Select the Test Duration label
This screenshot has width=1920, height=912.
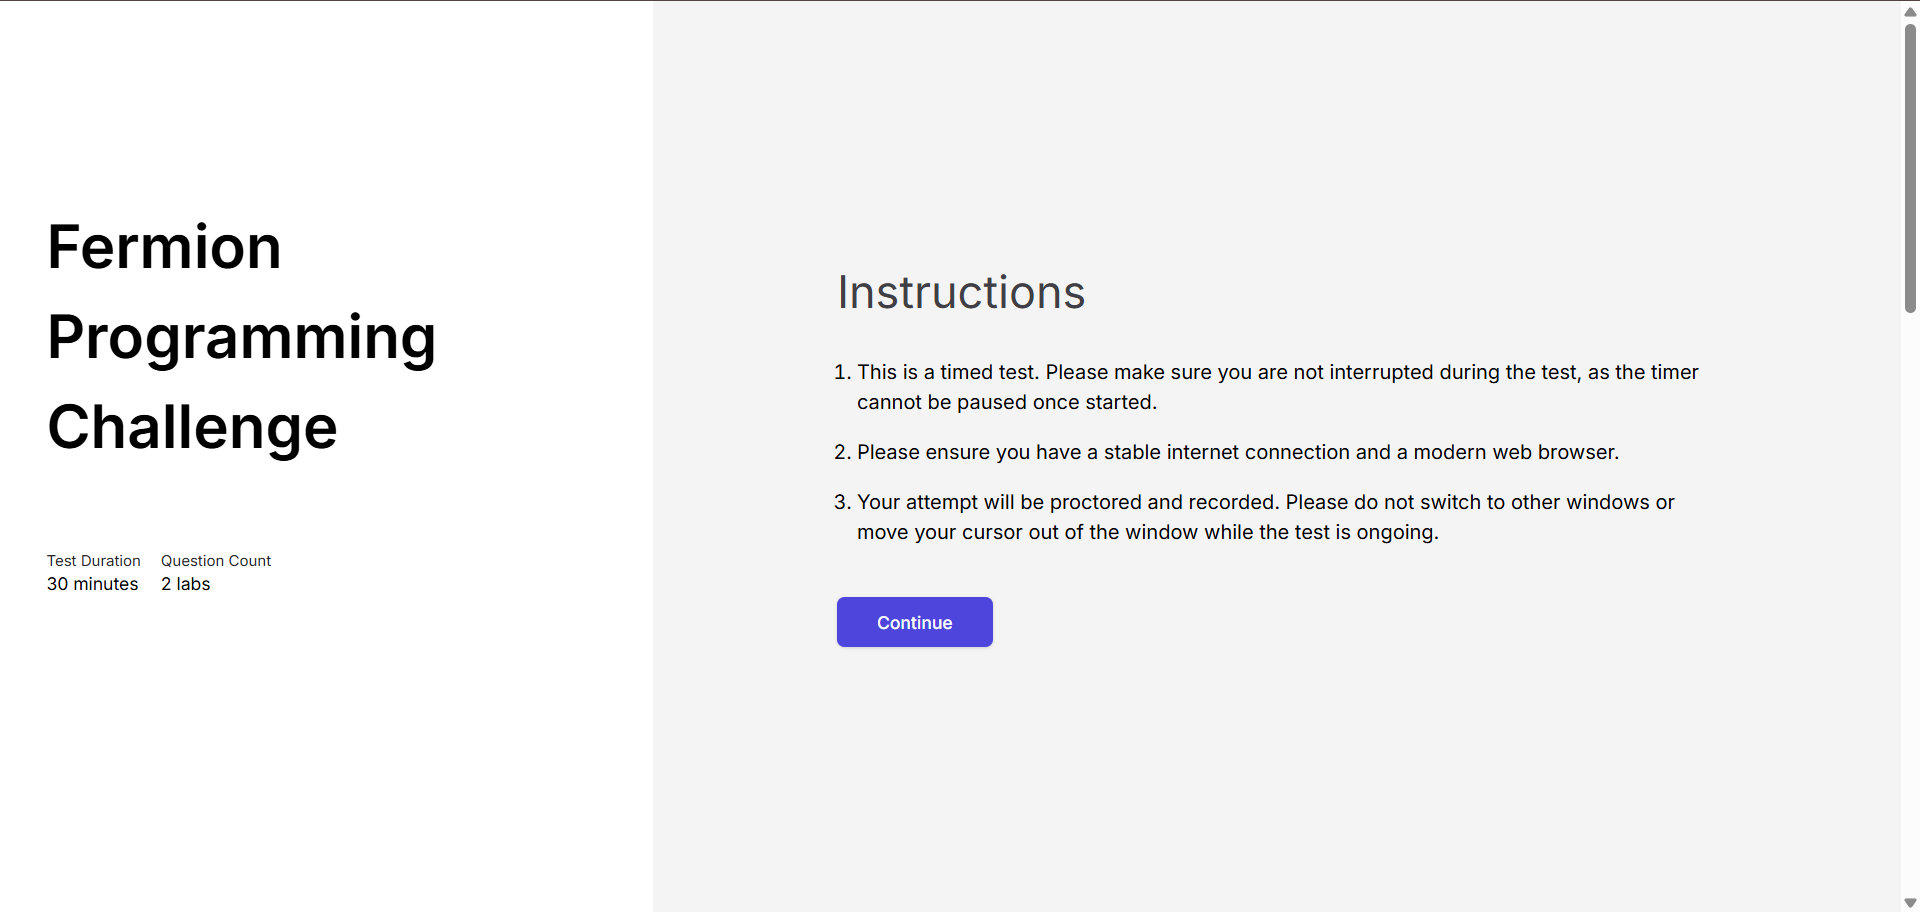coord(93,561)
